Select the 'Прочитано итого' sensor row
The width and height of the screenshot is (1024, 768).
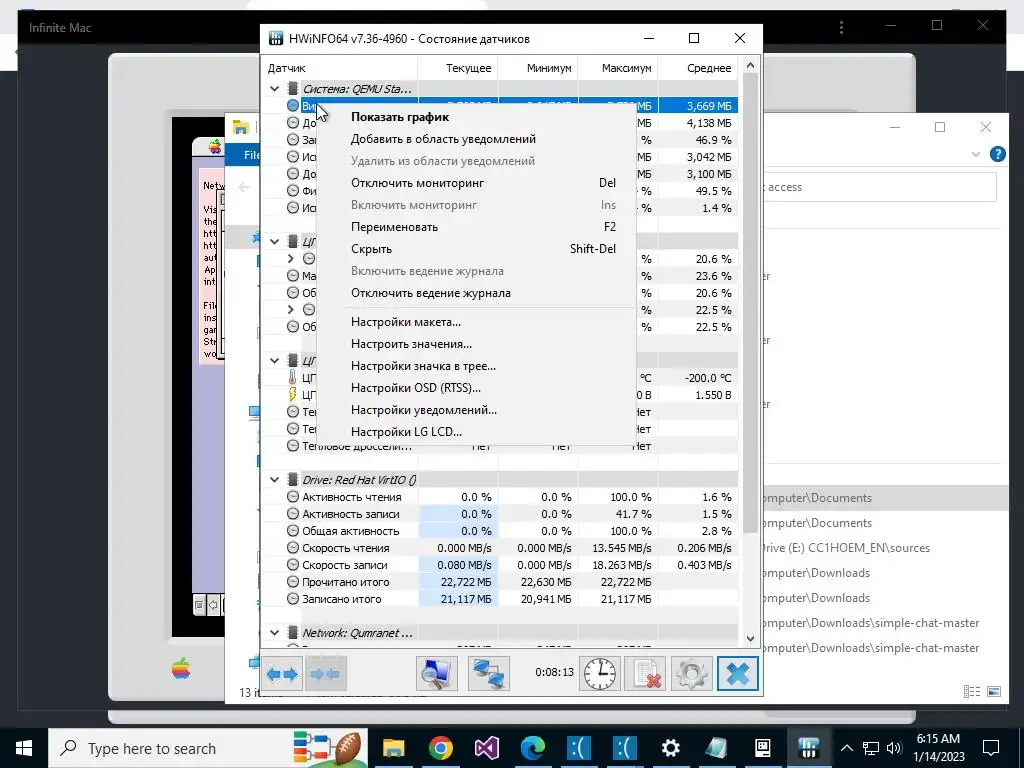(500, 582)
